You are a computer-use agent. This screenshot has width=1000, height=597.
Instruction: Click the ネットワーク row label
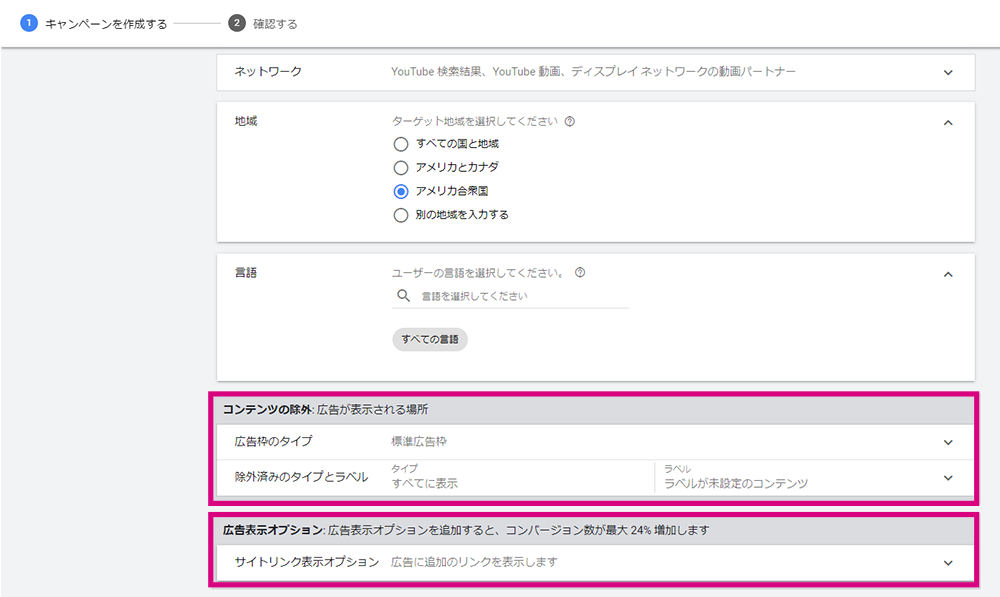(x=268, y=71)
